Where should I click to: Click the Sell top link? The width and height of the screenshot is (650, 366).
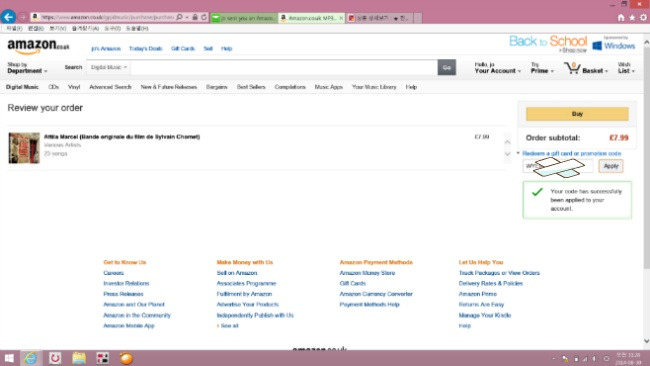click(x=208, y=48)
